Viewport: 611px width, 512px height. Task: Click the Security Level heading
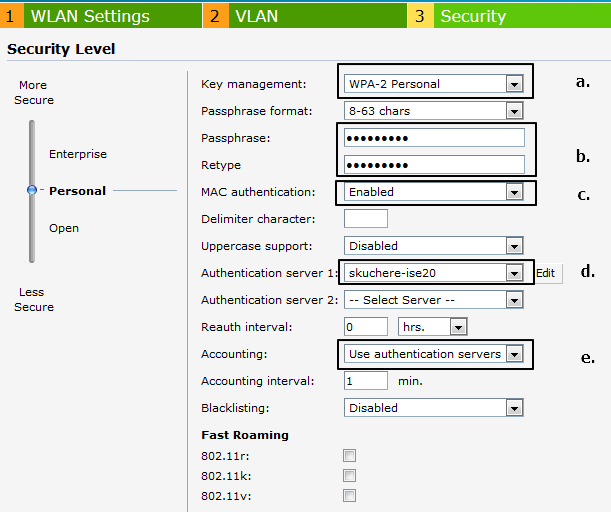[x=61, y=49]
